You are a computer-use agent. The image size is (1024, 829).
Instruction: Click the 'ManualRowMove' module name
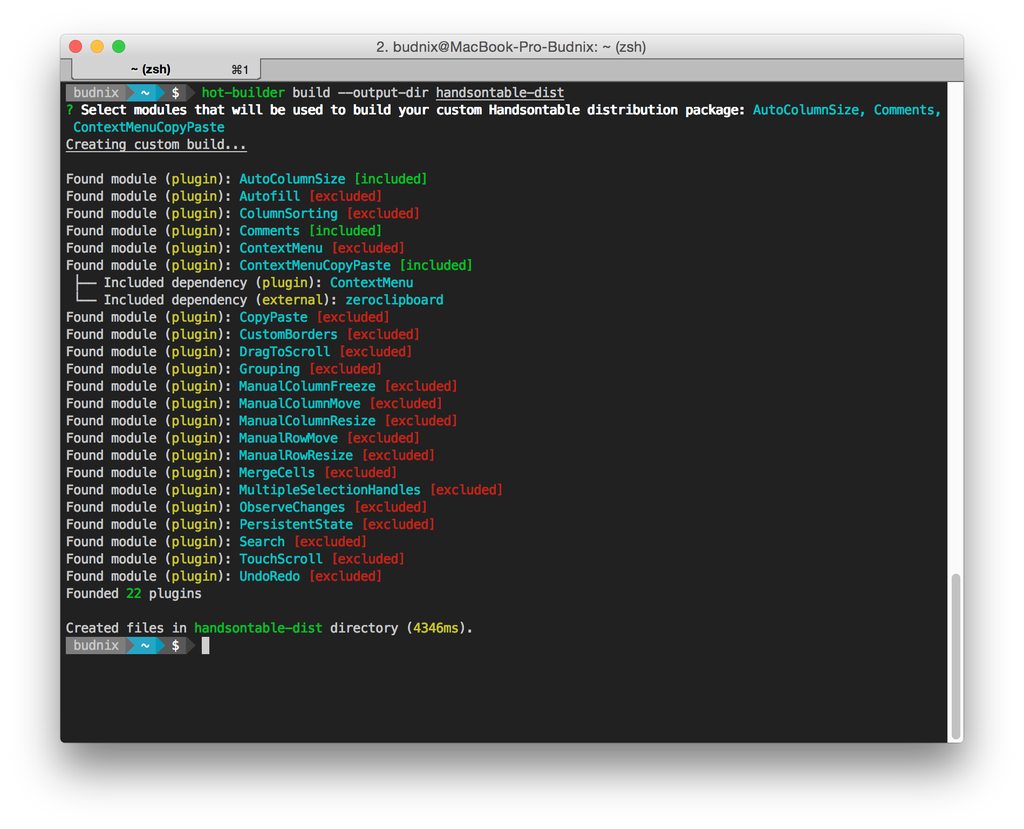coord(288,438)
